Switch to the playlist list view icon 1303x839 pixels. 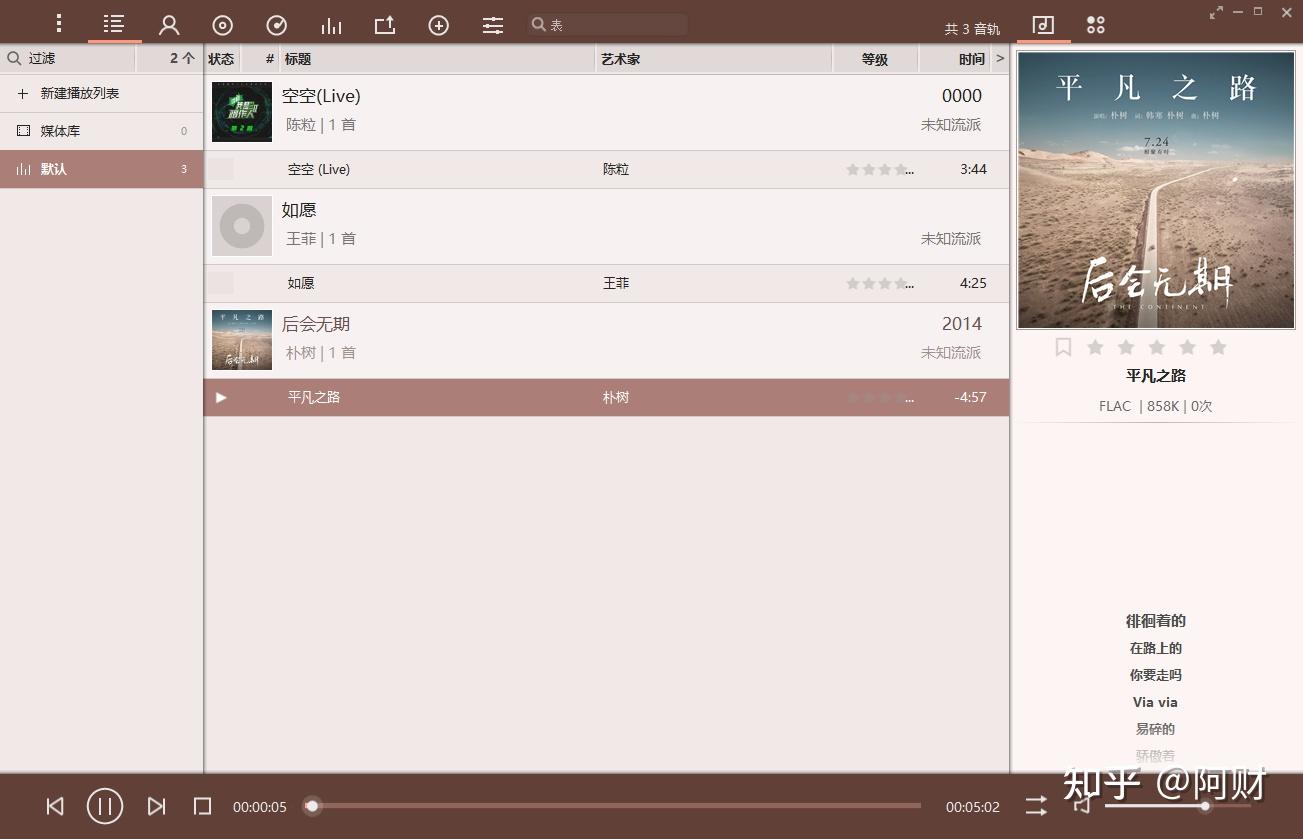(x=114, y=24)
